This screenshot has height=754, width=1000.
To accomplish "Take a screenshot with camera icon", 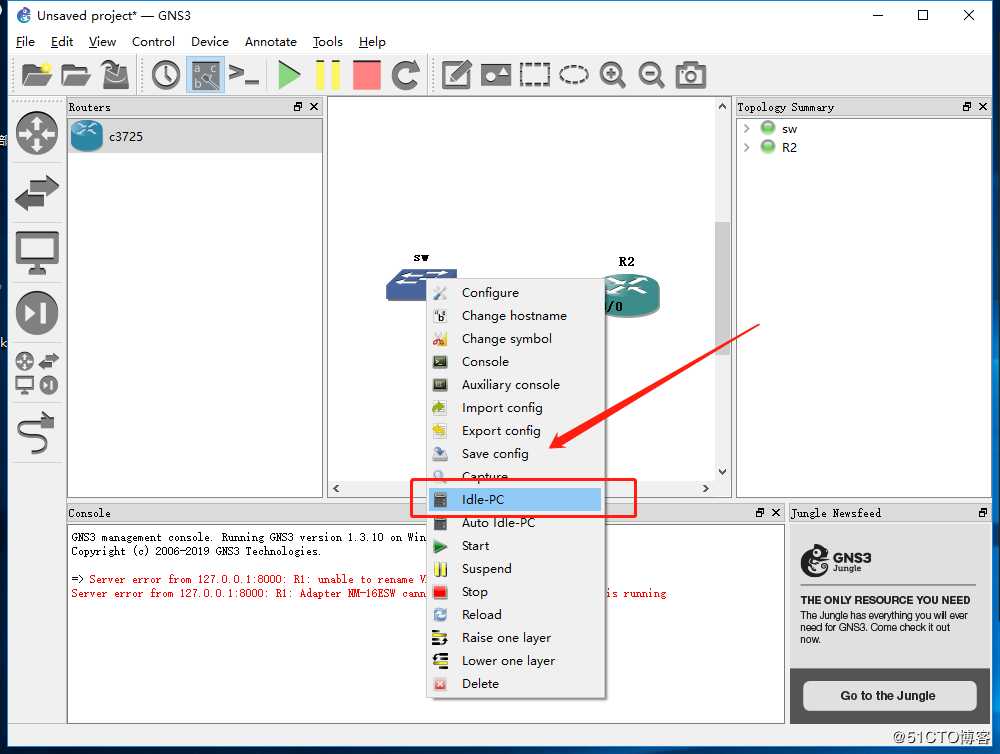I will point(691,75).
